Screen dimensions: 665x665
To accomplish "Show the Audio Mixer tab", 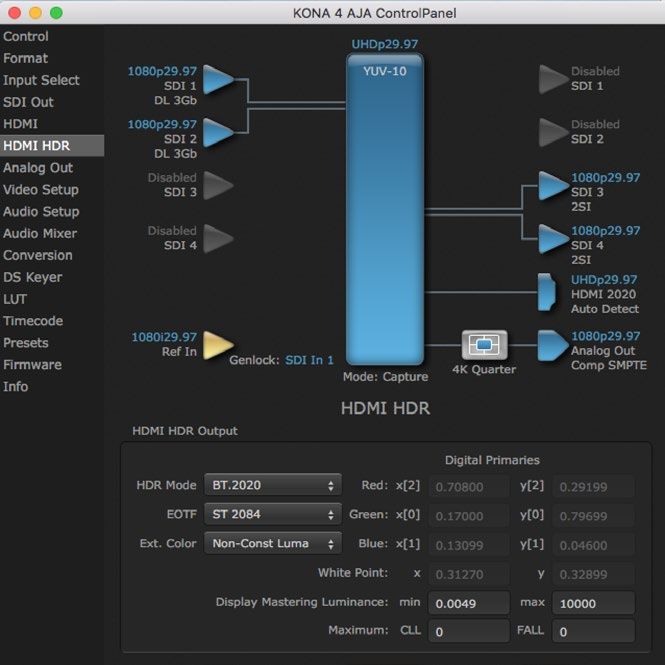I will tap(52, 233).
